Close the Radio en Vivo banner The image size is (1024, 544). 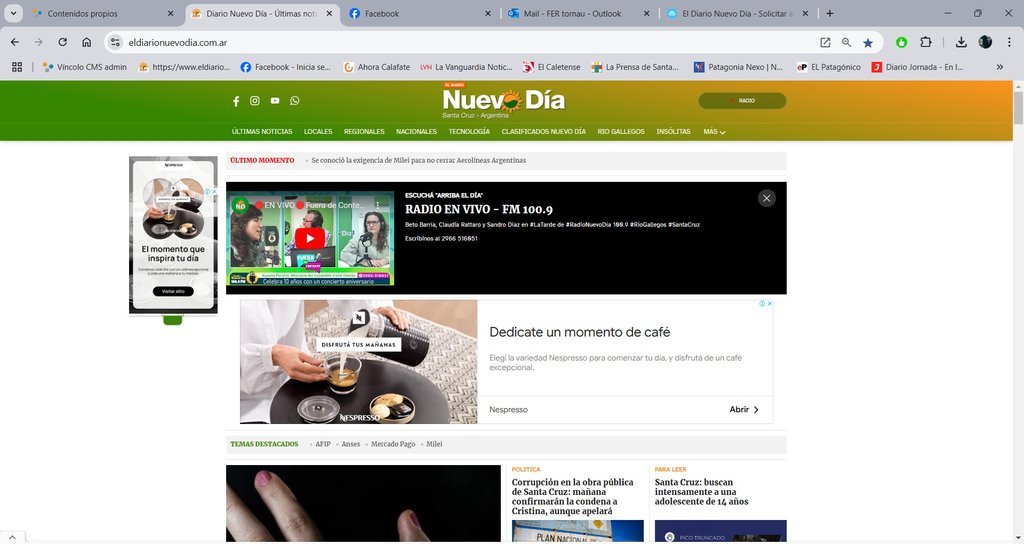tap(767, 198)
